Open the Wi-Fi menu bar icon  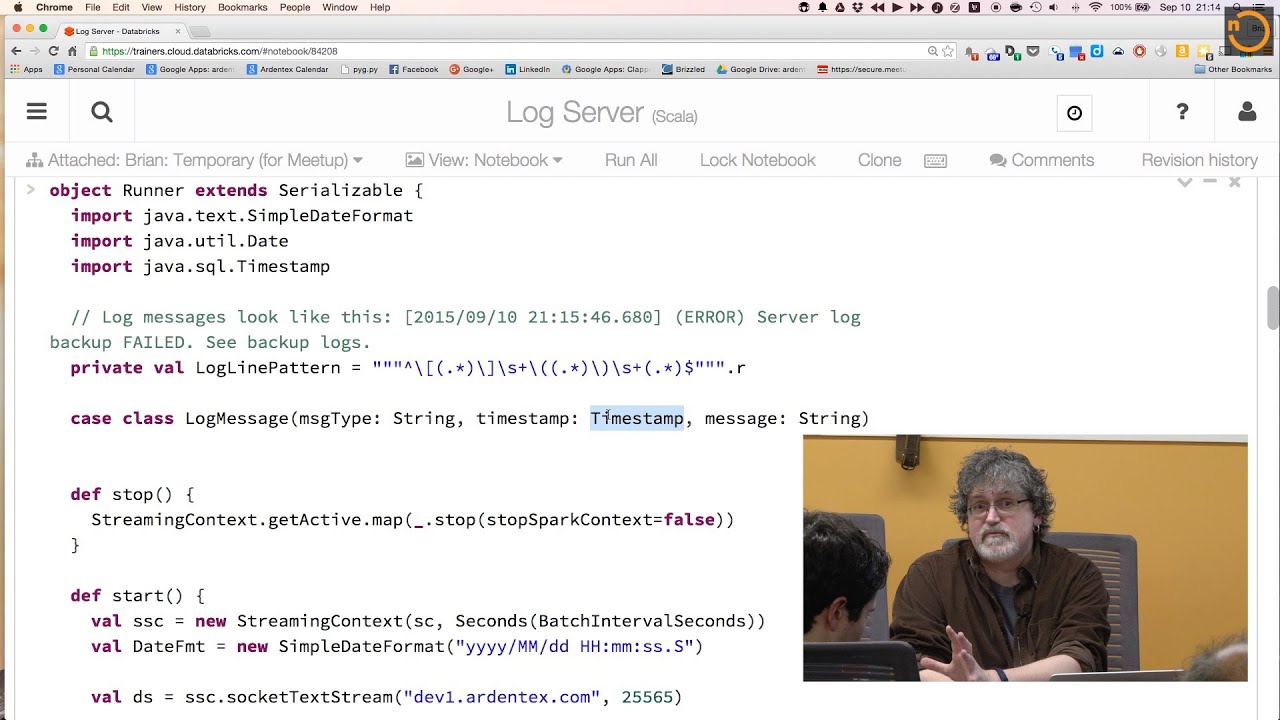click(x=1095, y=7)
